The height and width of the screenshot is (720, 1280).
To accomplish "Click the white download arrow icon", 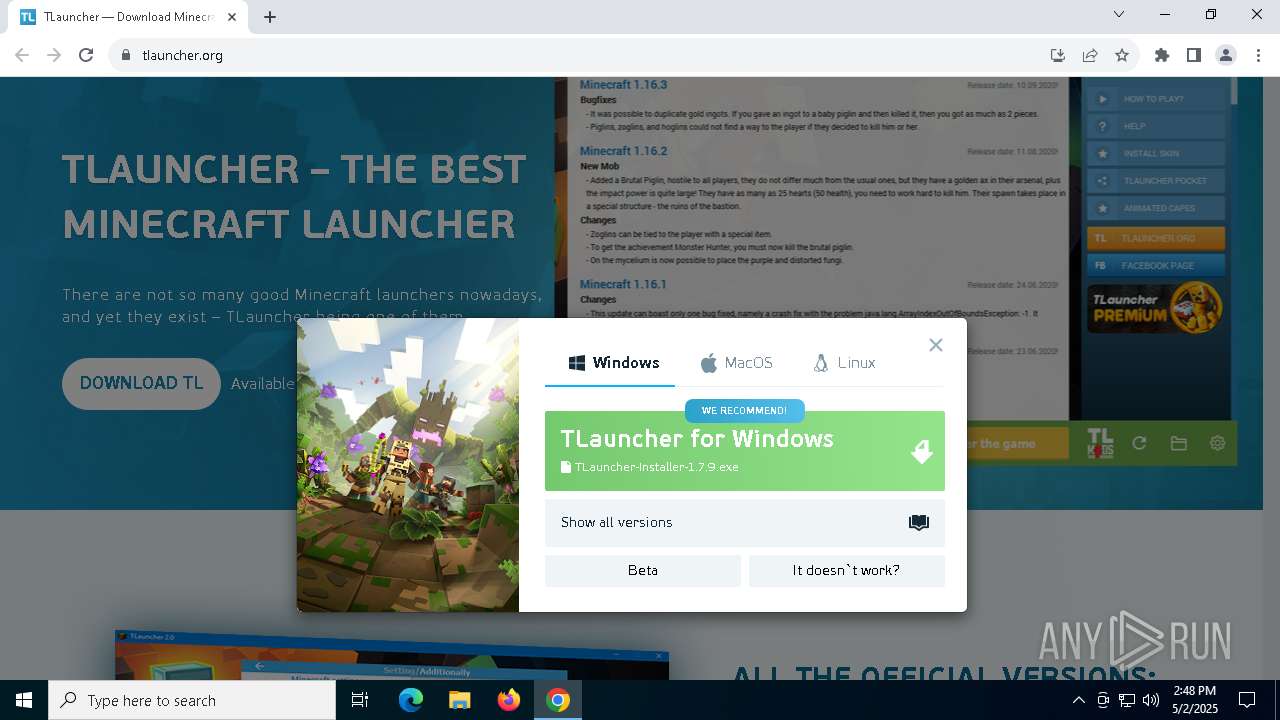I will click(922, 452).
